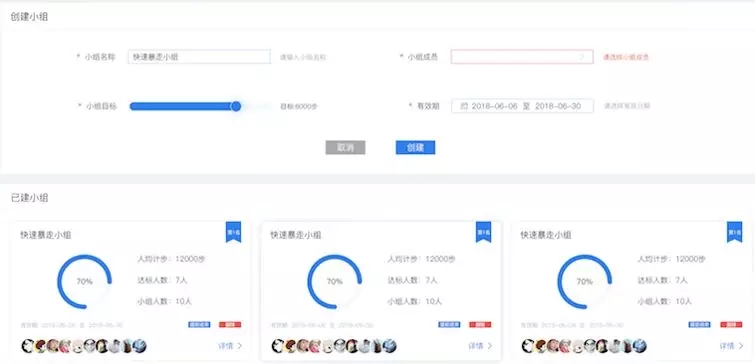The image size is (755, 364).
Task: Click the small red tag button on second card
Action: tap(481, 325)
